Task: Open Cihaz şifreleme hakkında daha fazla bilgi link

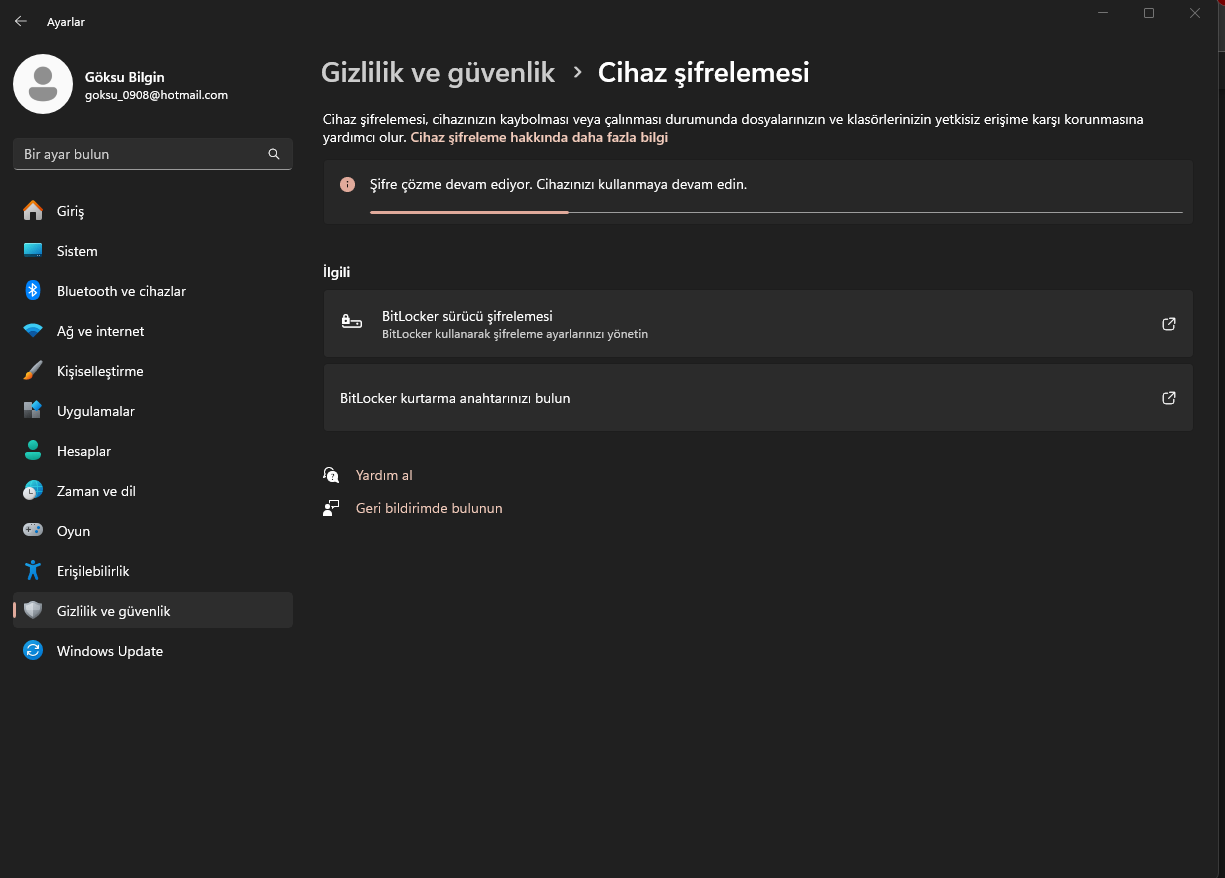Action: pos(539,138)
